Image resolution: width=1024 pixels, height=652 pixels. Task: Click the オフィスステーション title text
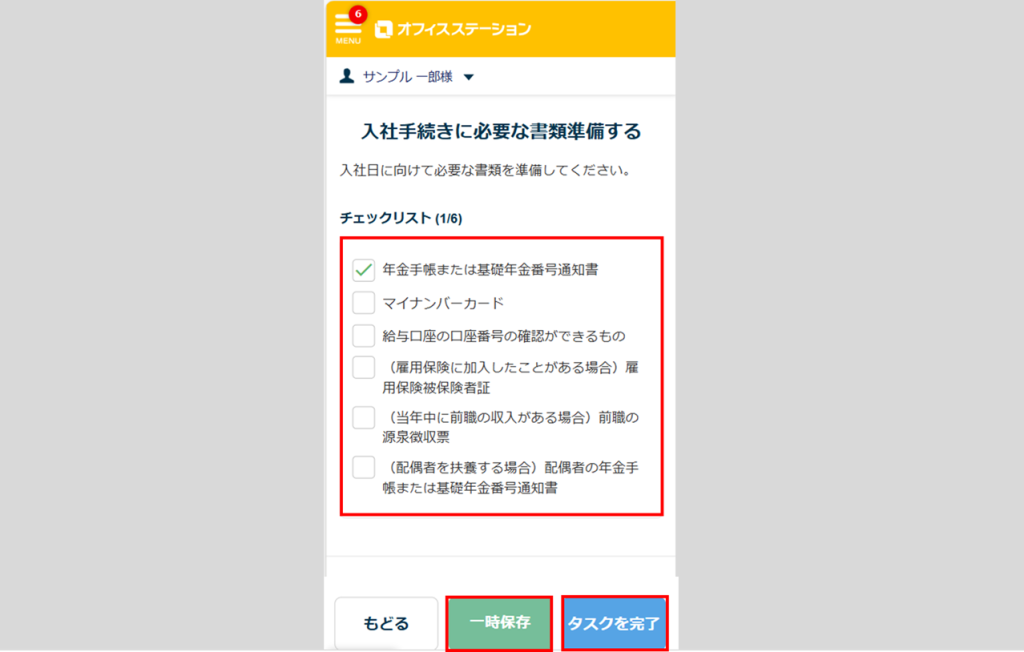(x=464, y=29)
